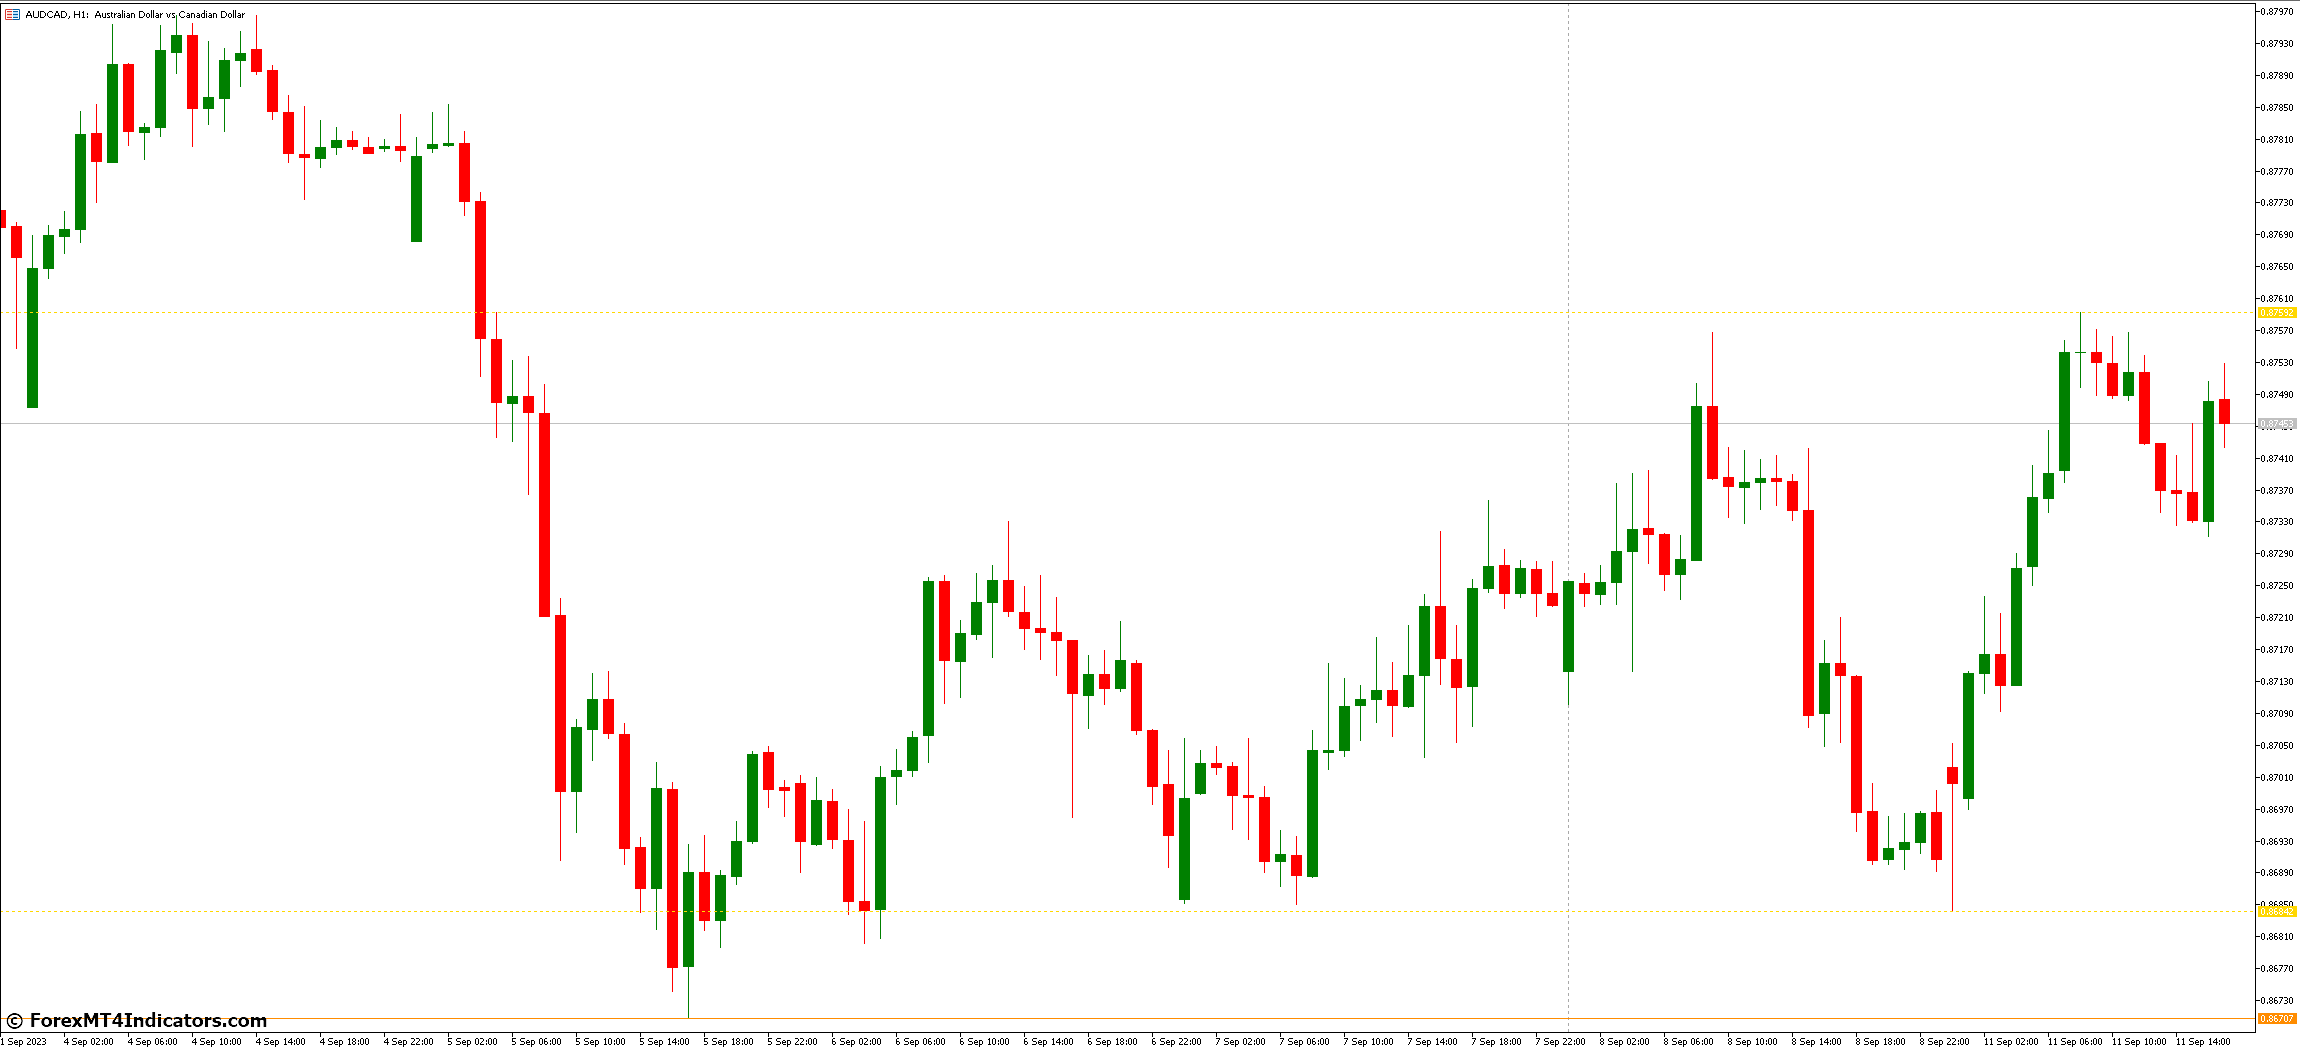This screenshot has height=1047, width=2300.
Task: Select the 5 Sep 14:00 time label
Action: pyautogui.click(x=664, y=1041)
